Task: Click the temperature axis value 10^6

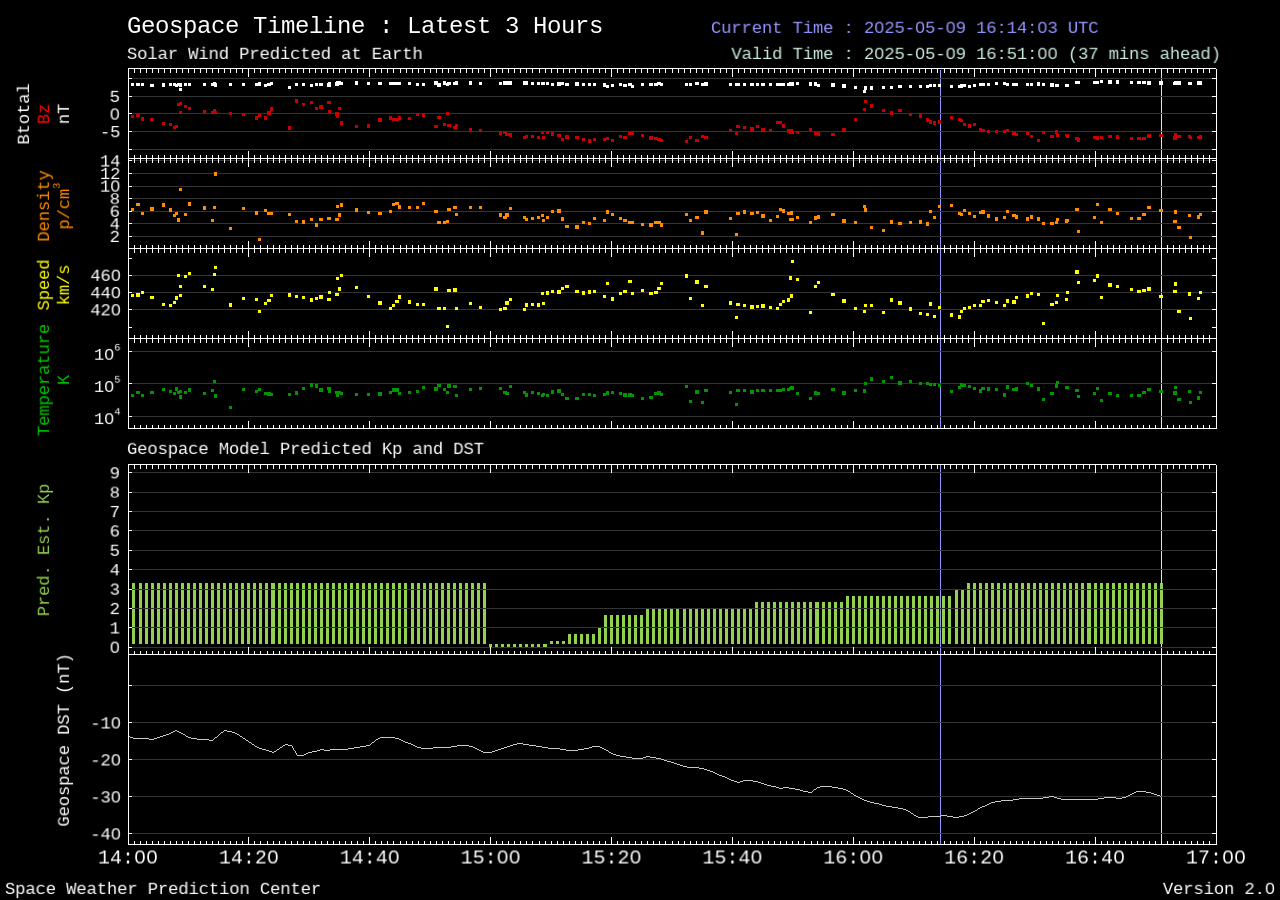Action: (108, 353)
